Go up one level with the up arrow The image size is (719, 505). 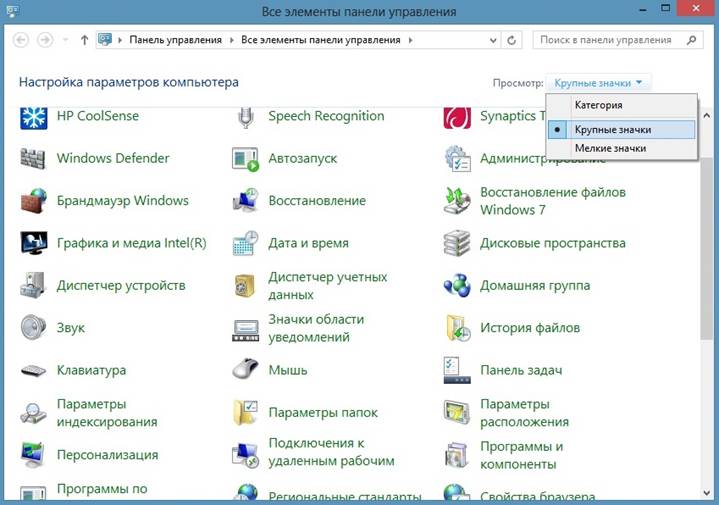coord(84,40)
